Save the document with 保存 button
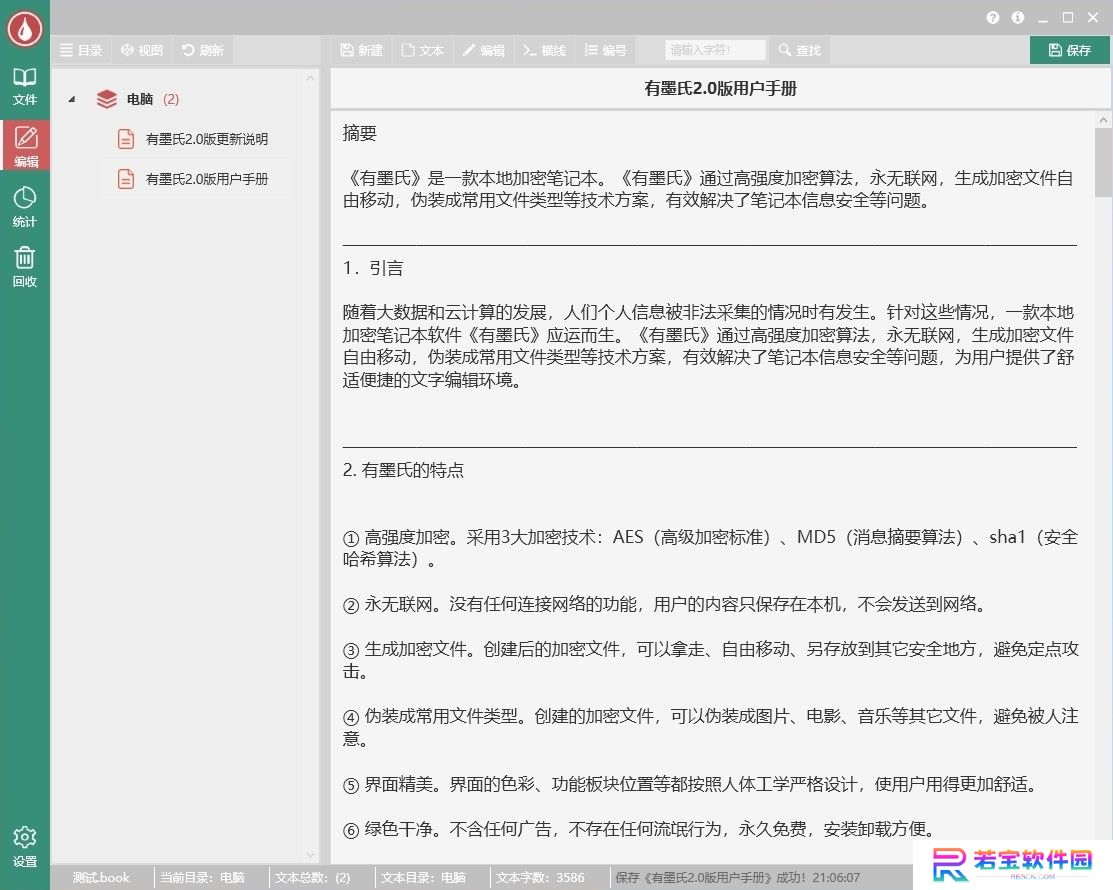This screenshot has width=1113, height=890. point(1070,50)
